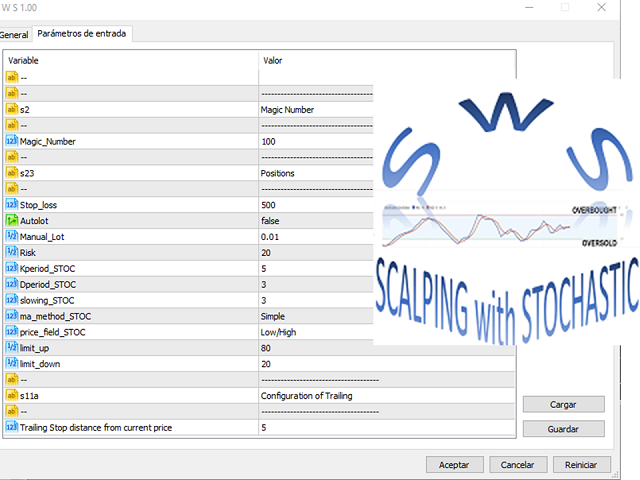The height and width of the screenshot is (480, 640).
Task: Click the icon beside limit_up variable
Action: click(x=12, y=347)
